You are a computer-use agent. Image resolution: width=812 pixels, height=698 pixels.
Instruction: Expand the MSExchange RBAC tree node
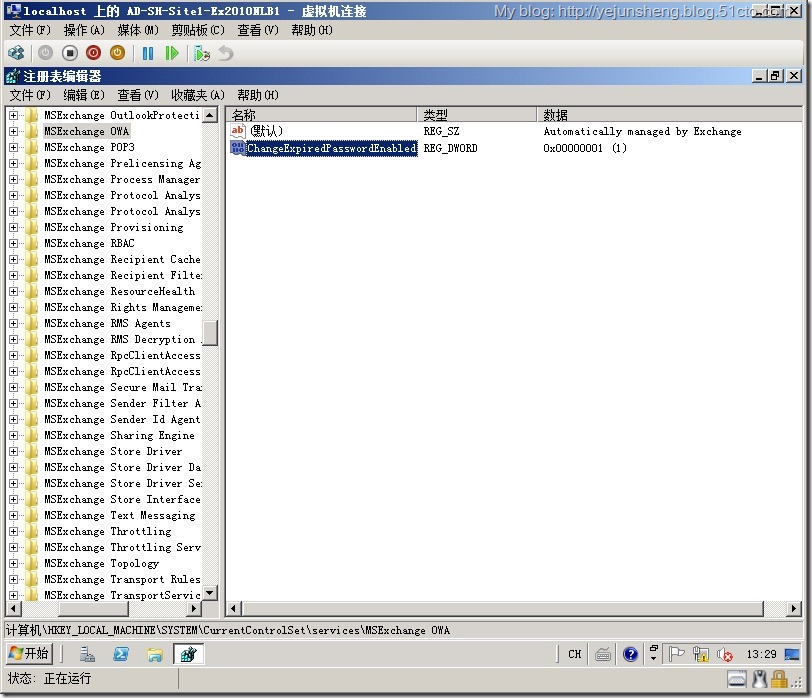(x=13, y=243)
